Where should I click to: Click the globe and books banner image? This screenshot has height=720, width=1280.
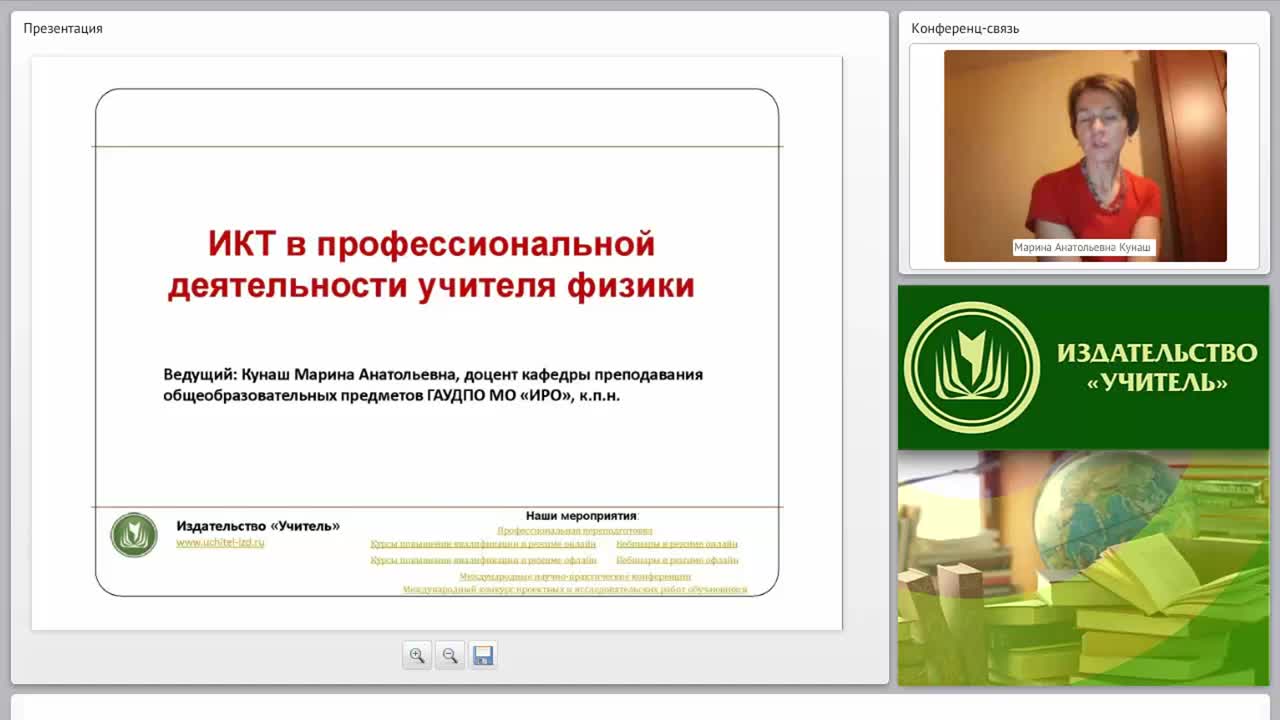[1083, 567]
